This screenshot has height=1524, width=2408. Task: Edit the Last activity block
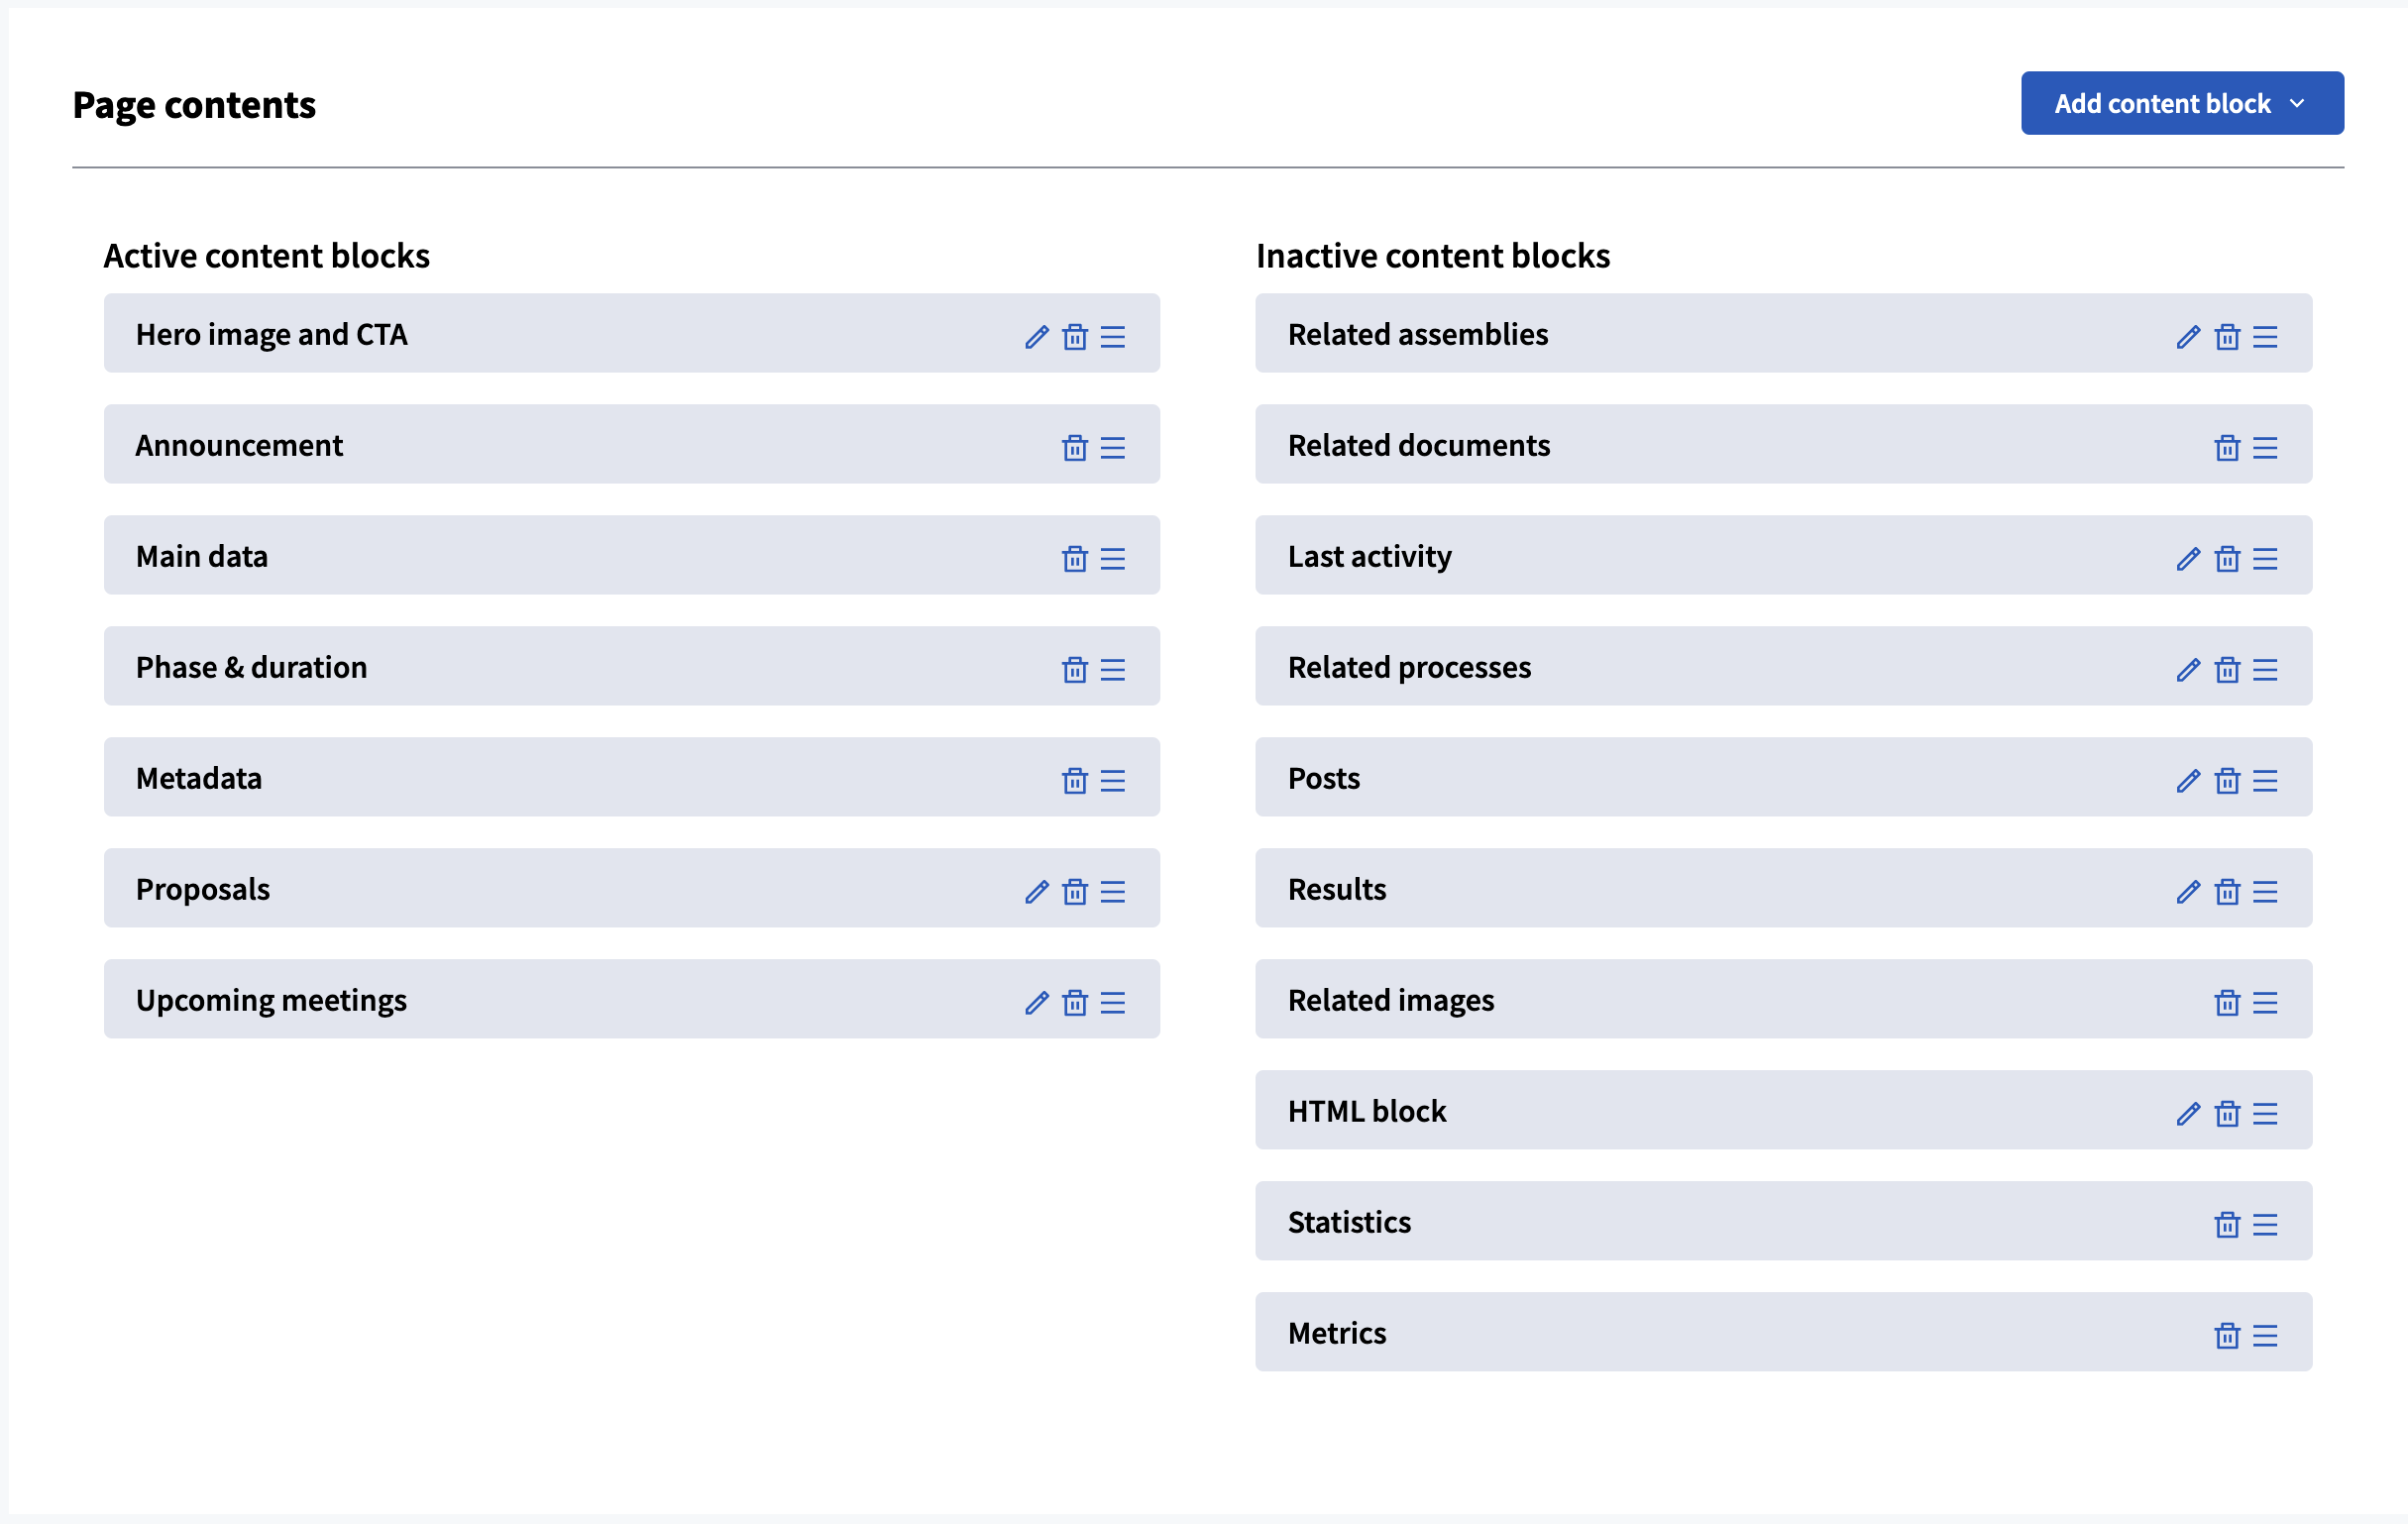pyautogui.click(x=2188, y=560)
